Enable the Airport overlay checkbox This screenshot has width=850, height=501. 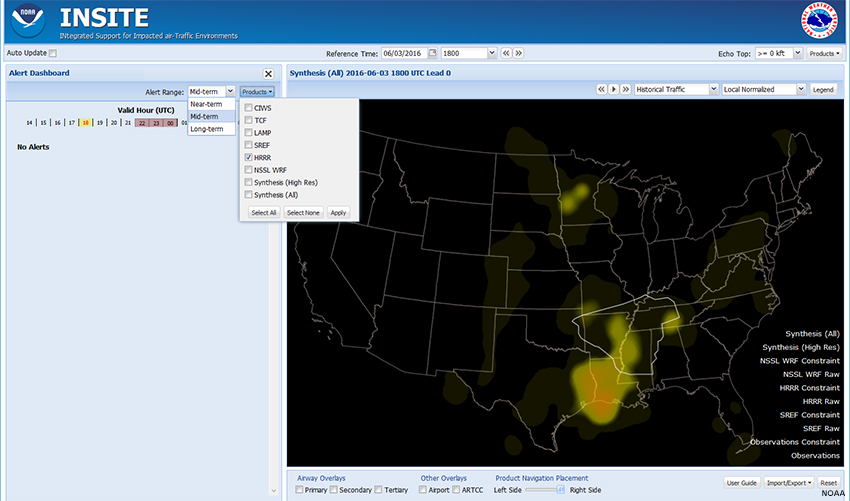pyautogui.click(x=423, y=490)
